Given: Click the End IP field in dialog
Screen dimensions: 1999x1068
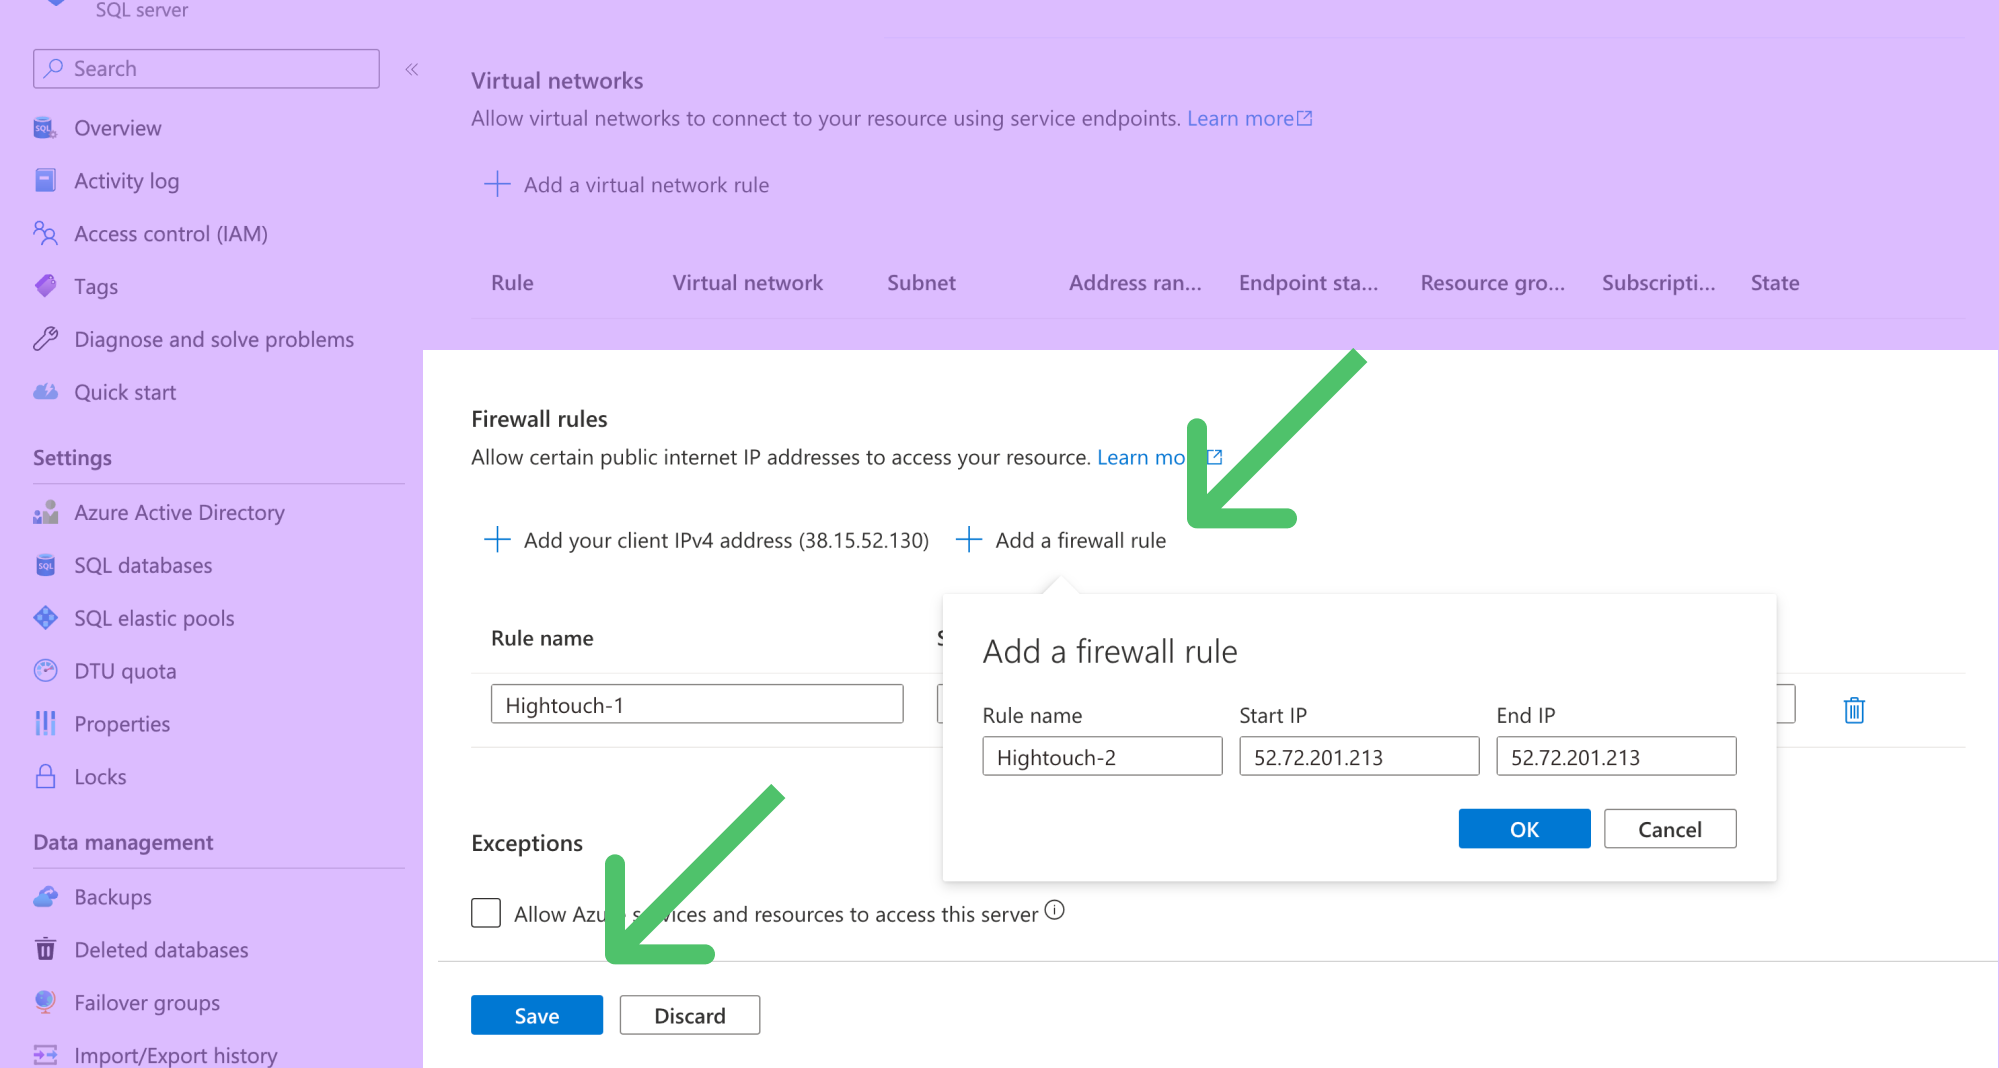Looking at the screenshot, I should click(x=1616, y=756).
